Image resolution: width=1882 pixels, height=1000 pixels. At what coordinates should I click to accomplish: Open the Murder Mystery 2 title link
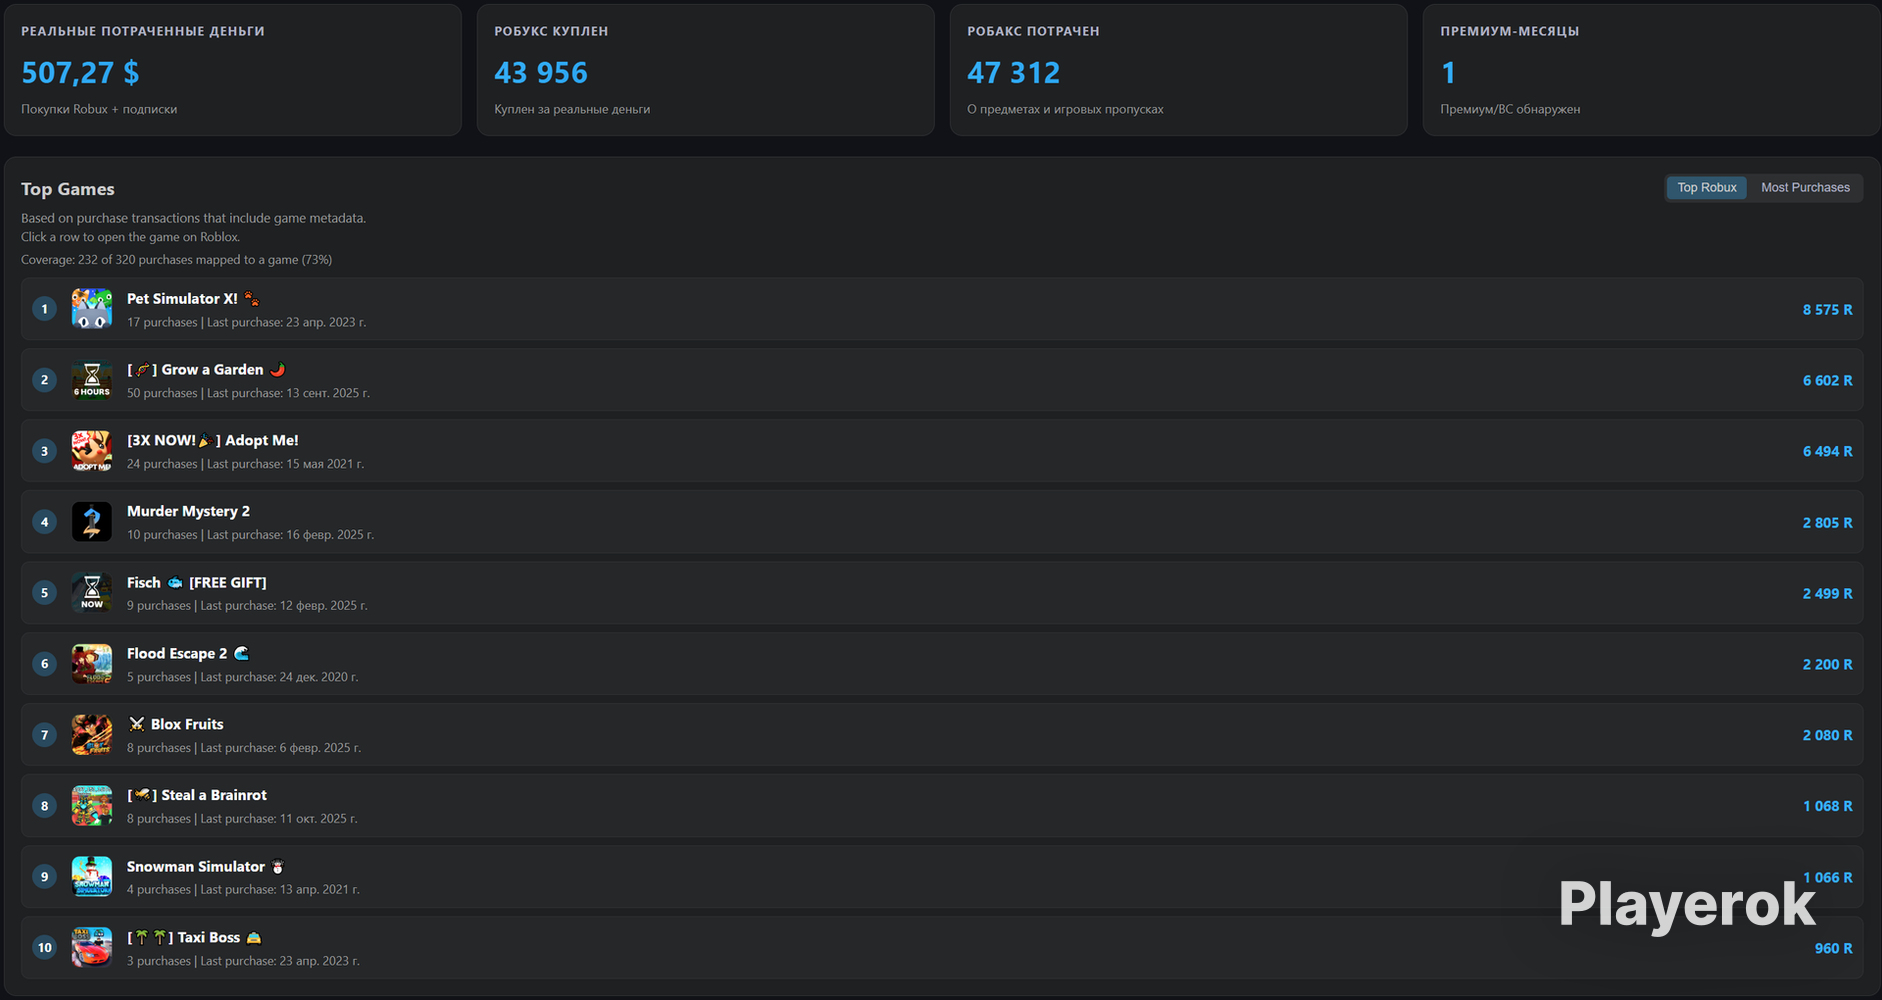188,511
